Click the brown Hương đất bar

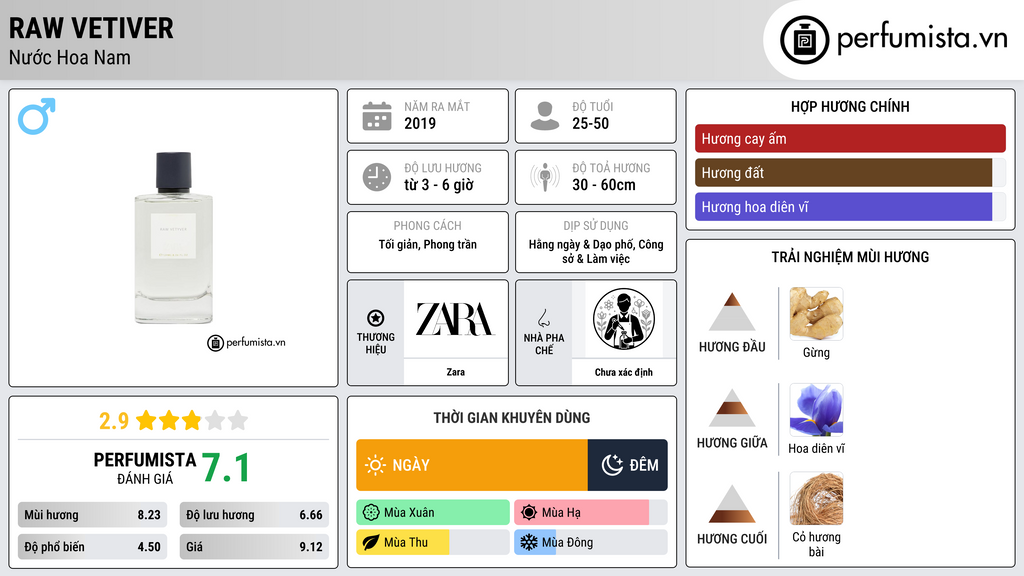[844, 172]
